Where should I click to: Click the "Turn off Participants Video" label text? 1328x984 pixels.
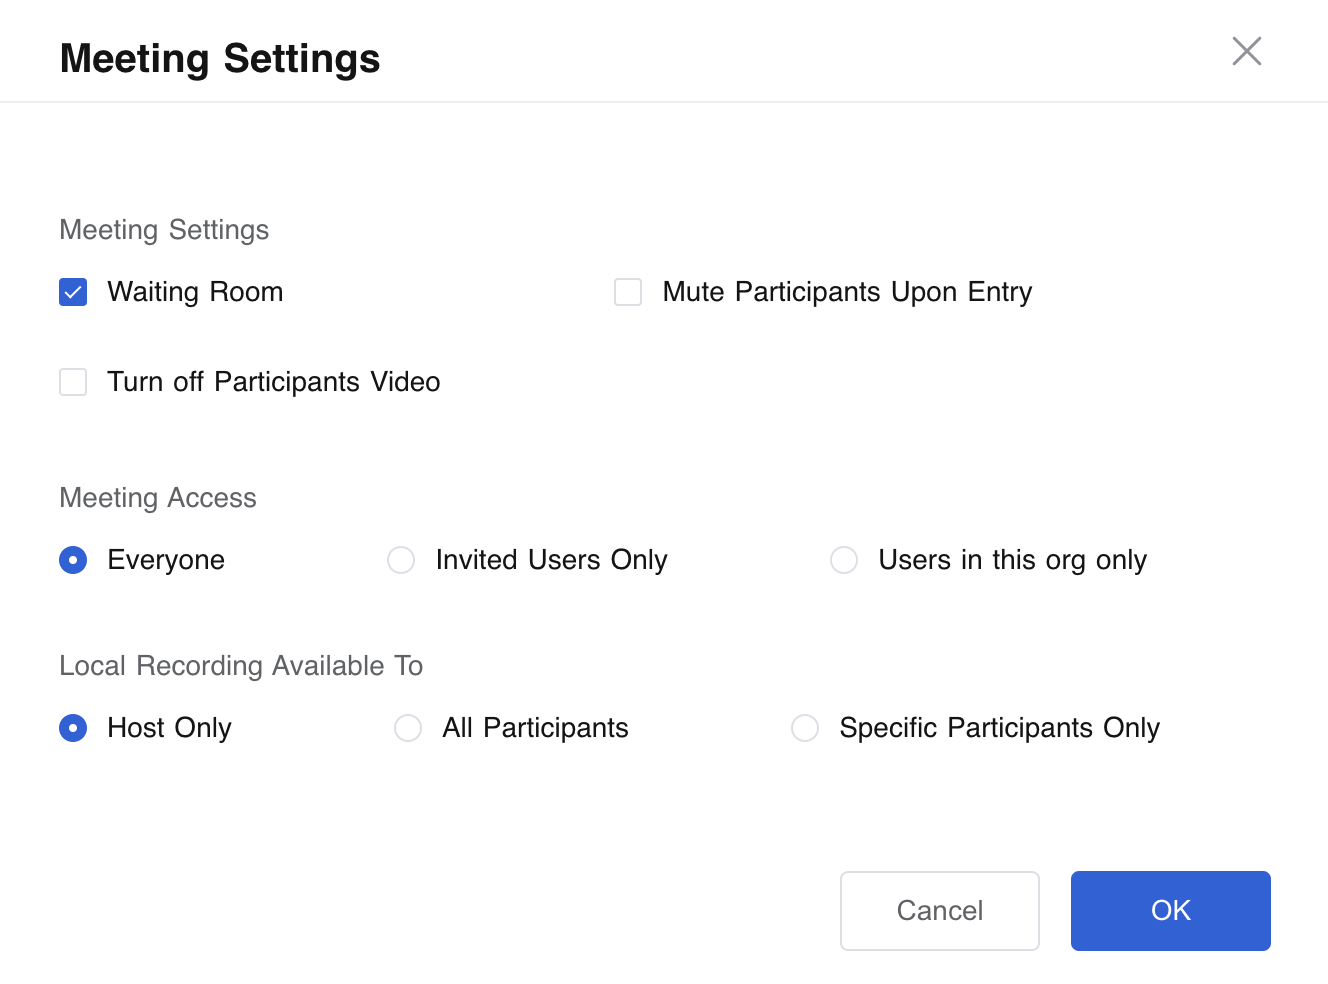click(x=274, y=382)
